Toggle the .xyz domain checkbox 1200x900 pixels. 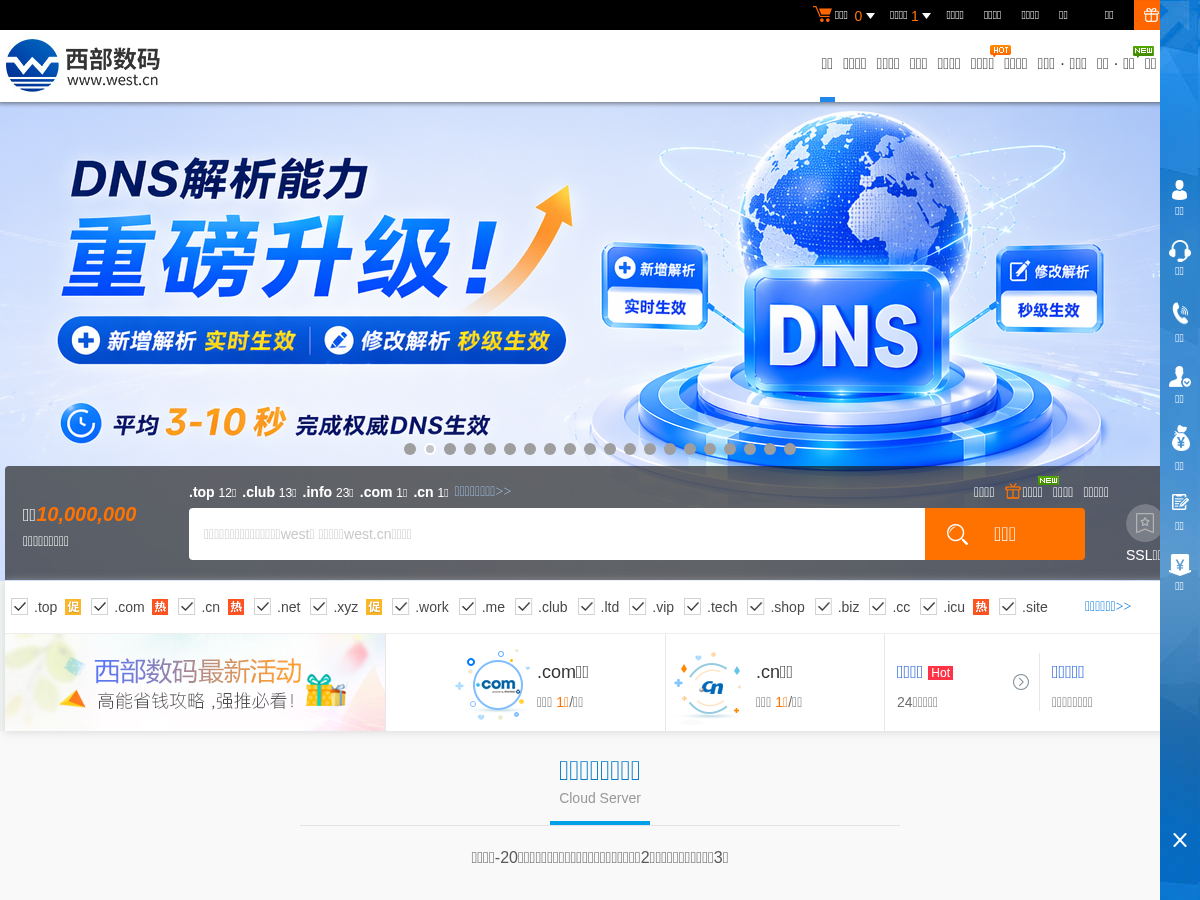(x=318, y=606)
